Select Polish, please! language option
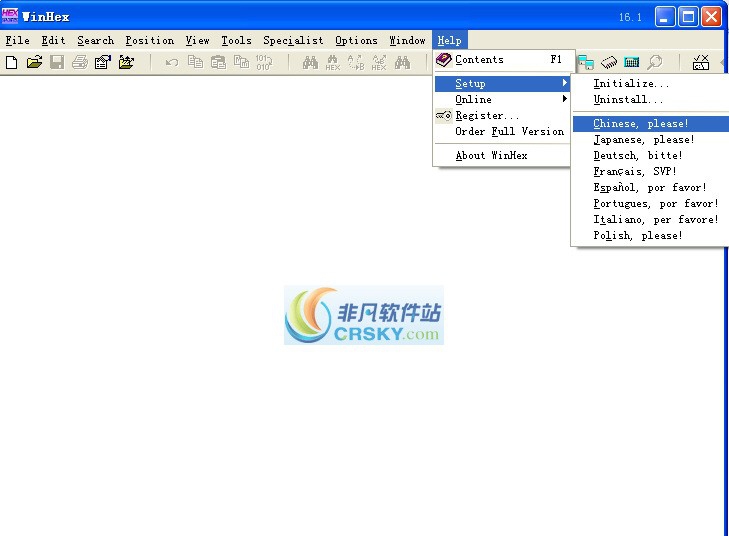 coord(651,235)
